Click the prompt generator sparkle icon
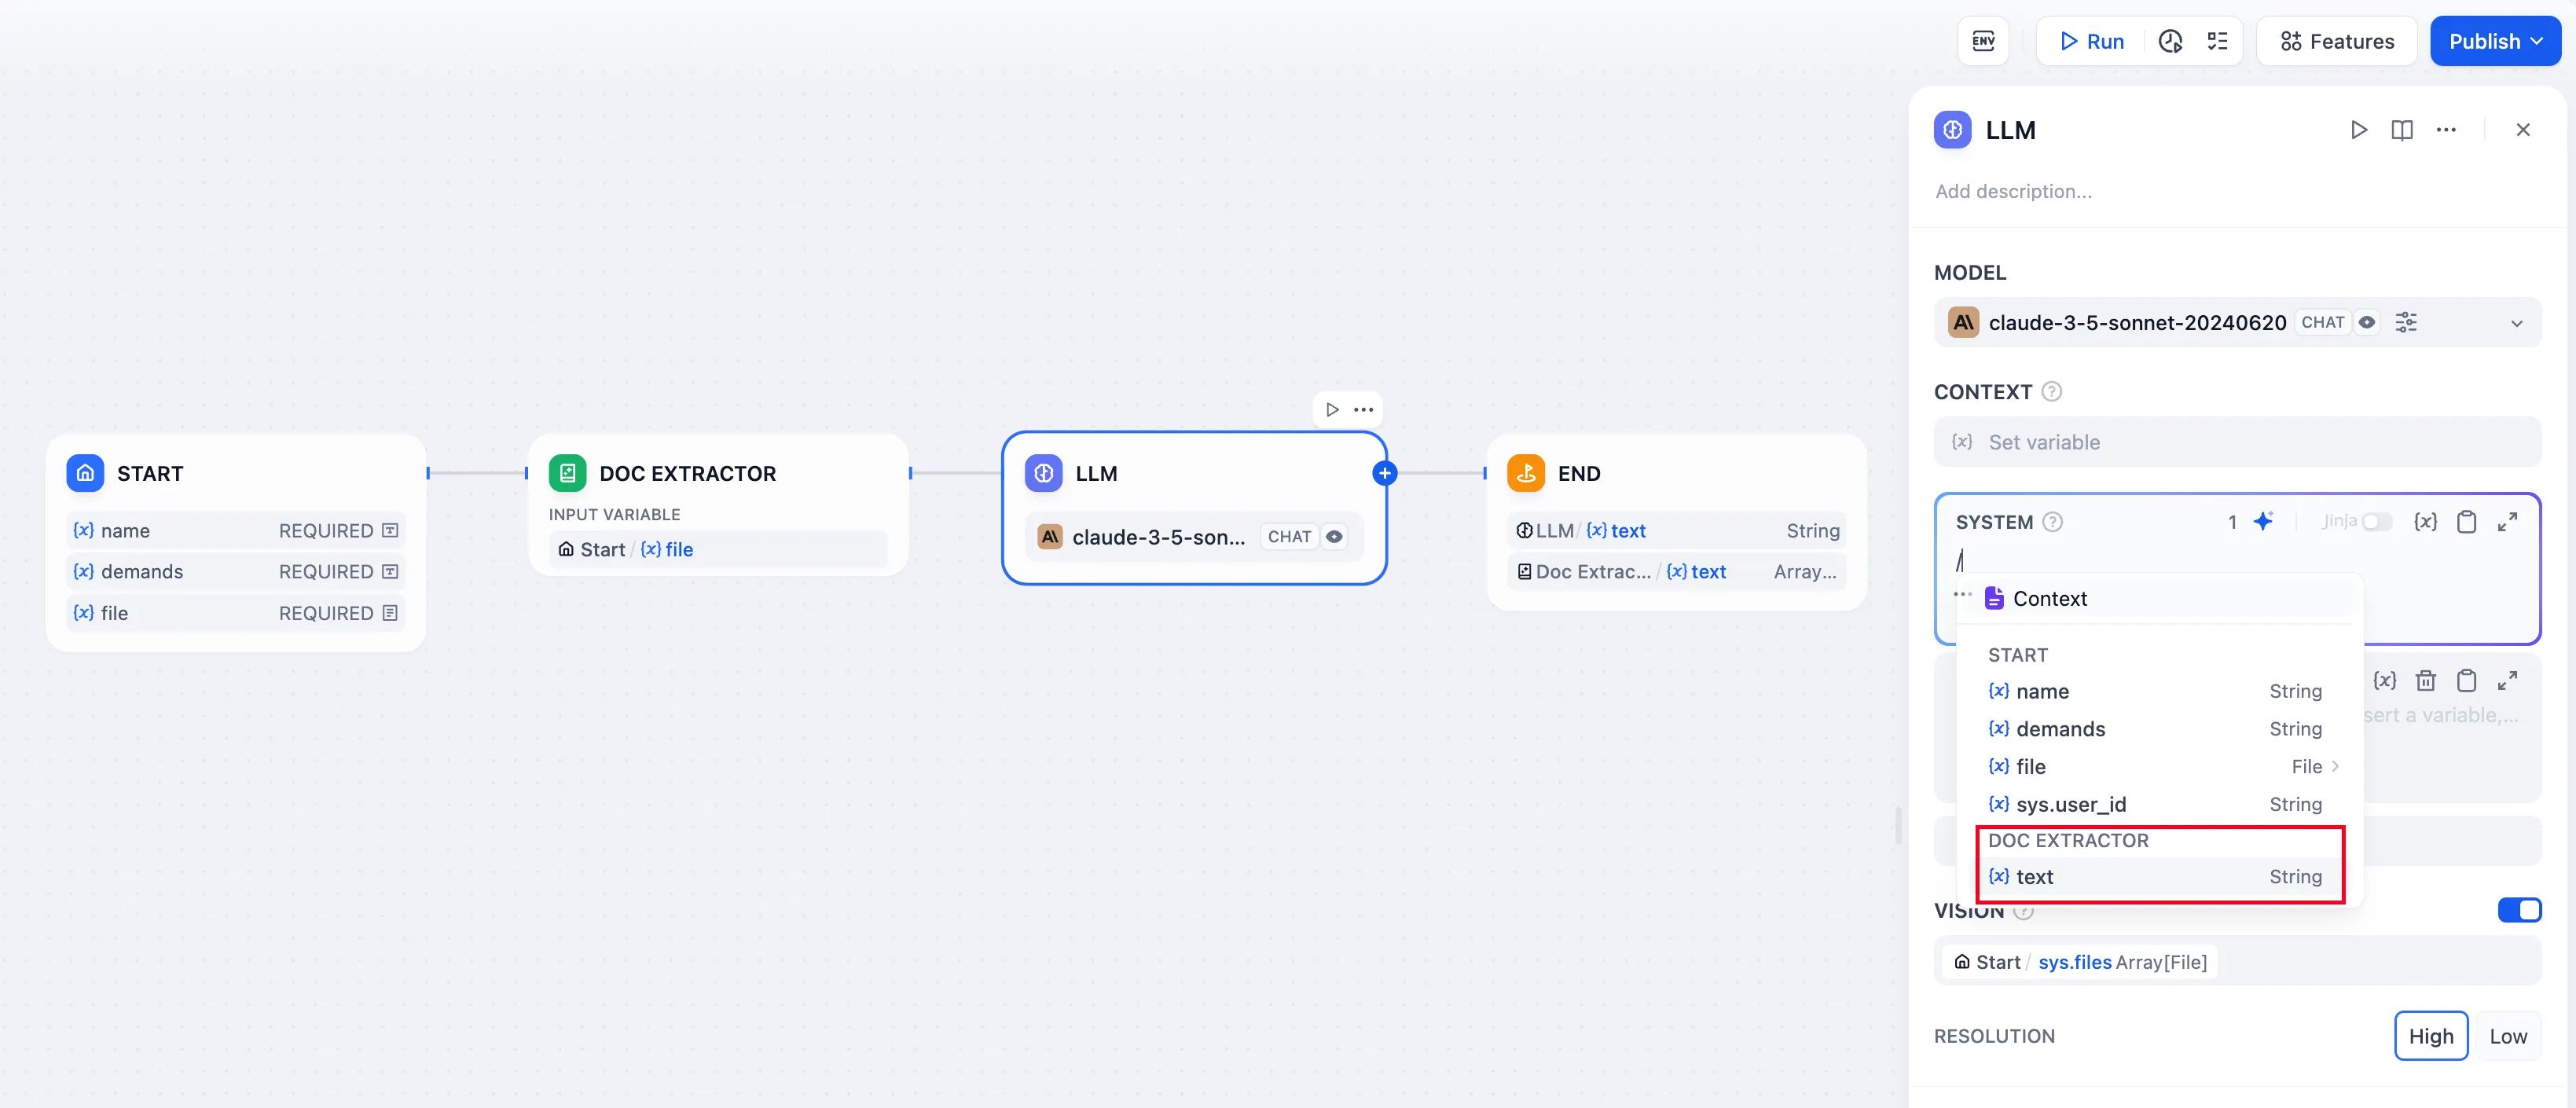 2263,521
